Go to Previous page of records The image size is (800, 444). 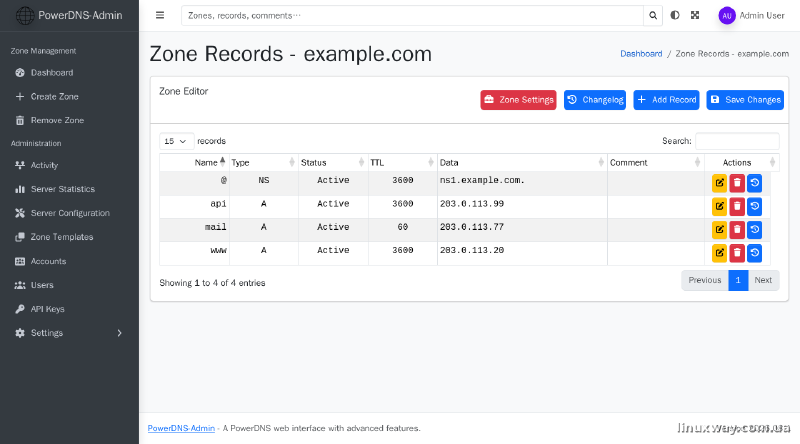[705, 280]
